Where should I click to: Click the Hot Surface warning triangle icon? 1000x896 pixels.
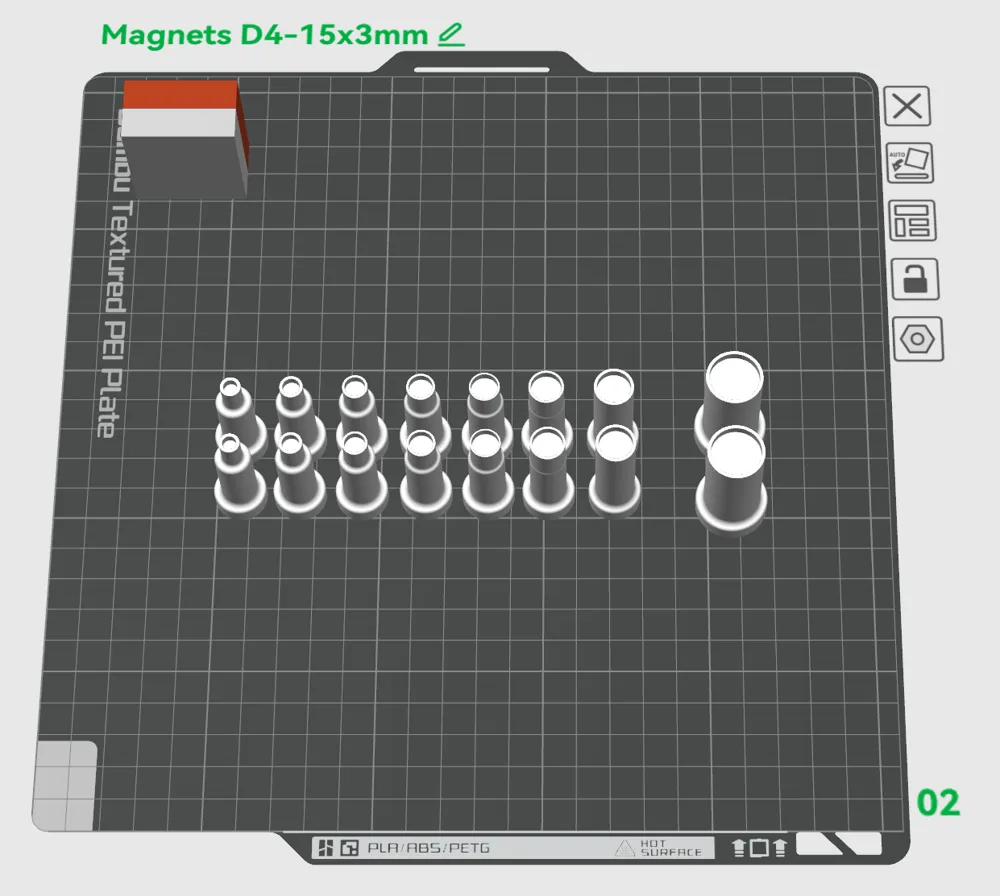[x=625, y=848]
